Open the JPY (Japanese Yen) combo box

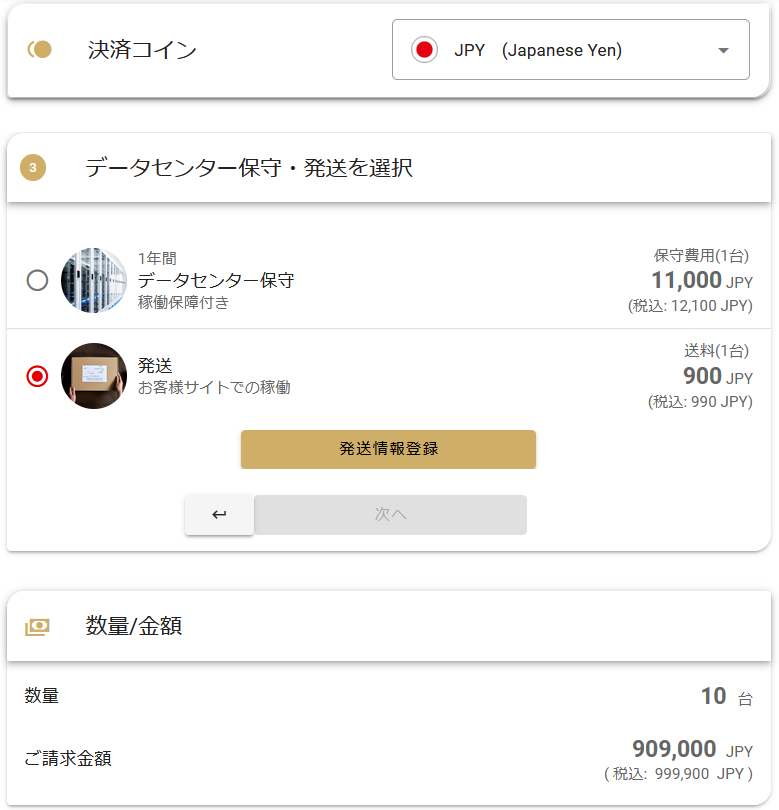coord(571,50)
